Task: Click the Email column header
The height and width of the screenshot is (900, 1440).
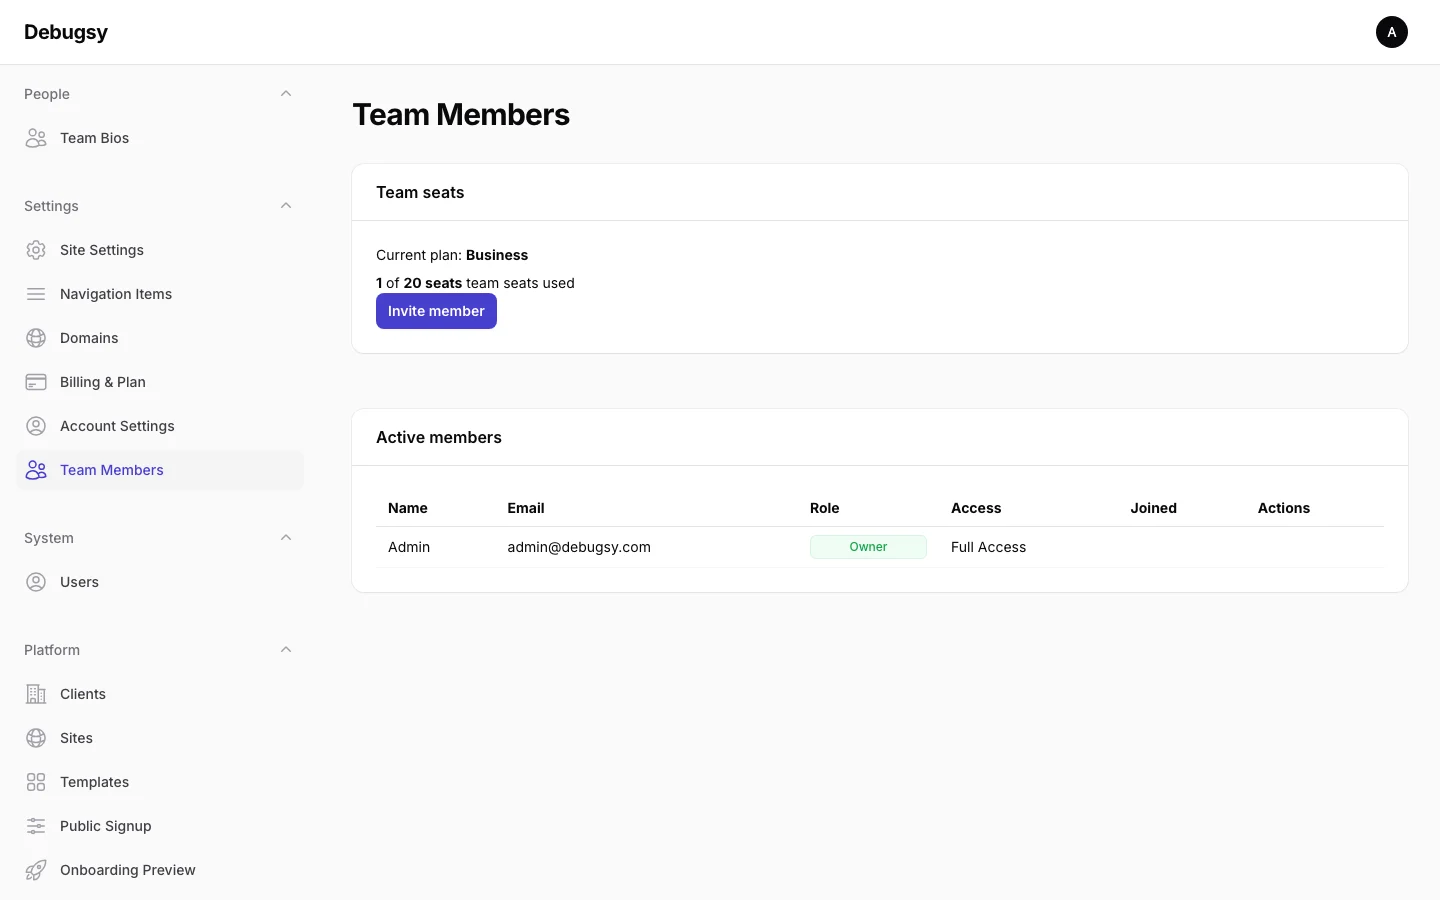Action: 526,508
